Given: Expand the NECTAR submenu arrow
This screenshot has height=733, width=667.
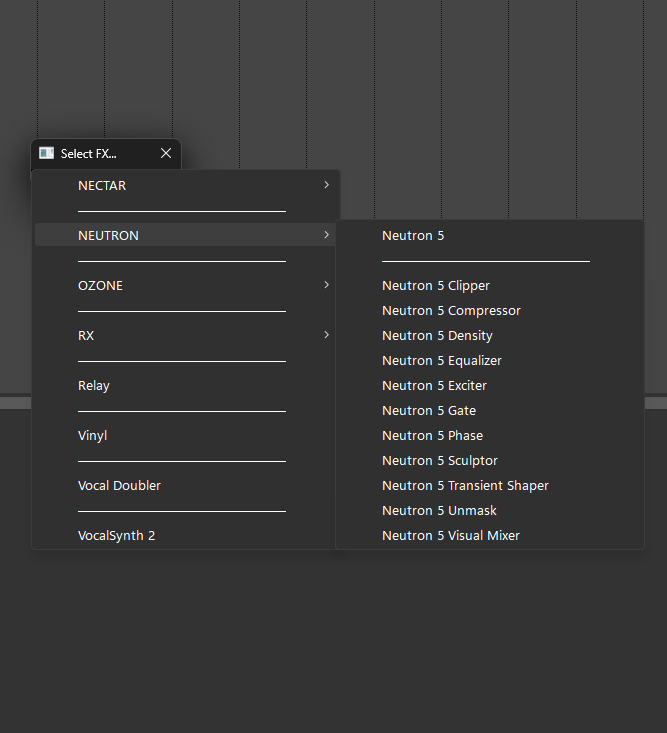Looking at the screenshot, I should (326, 185).
